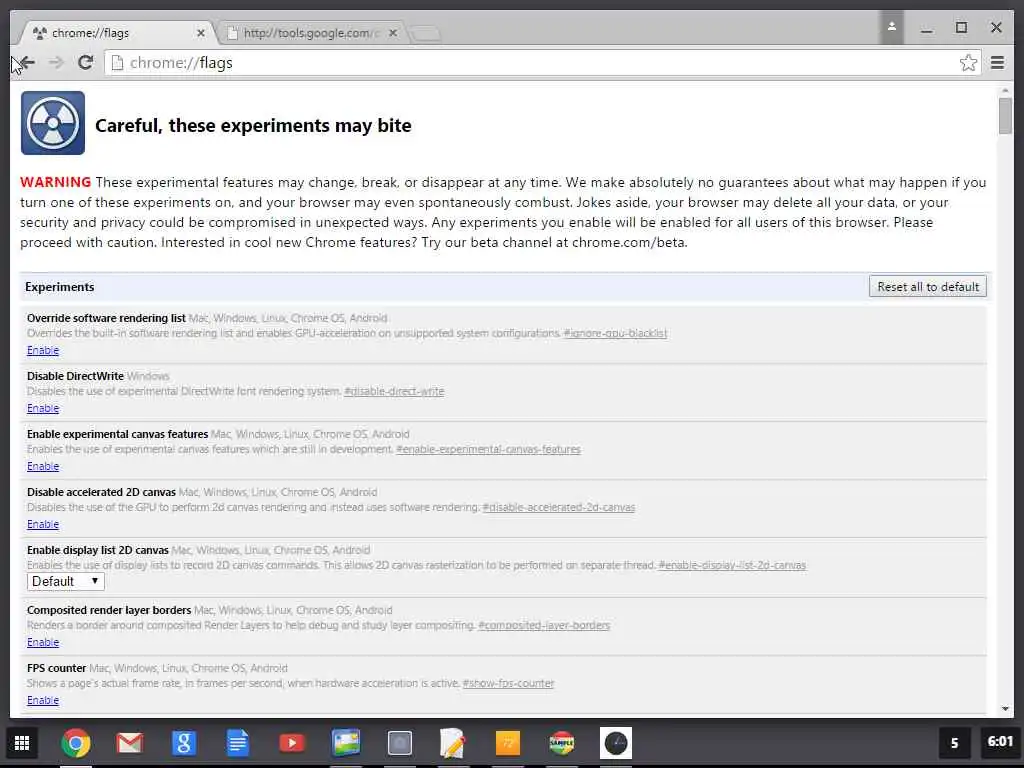Screen dimensions: 1024x768
Task: Click the #composited-layer-borders anchor link
Action: 544,626
